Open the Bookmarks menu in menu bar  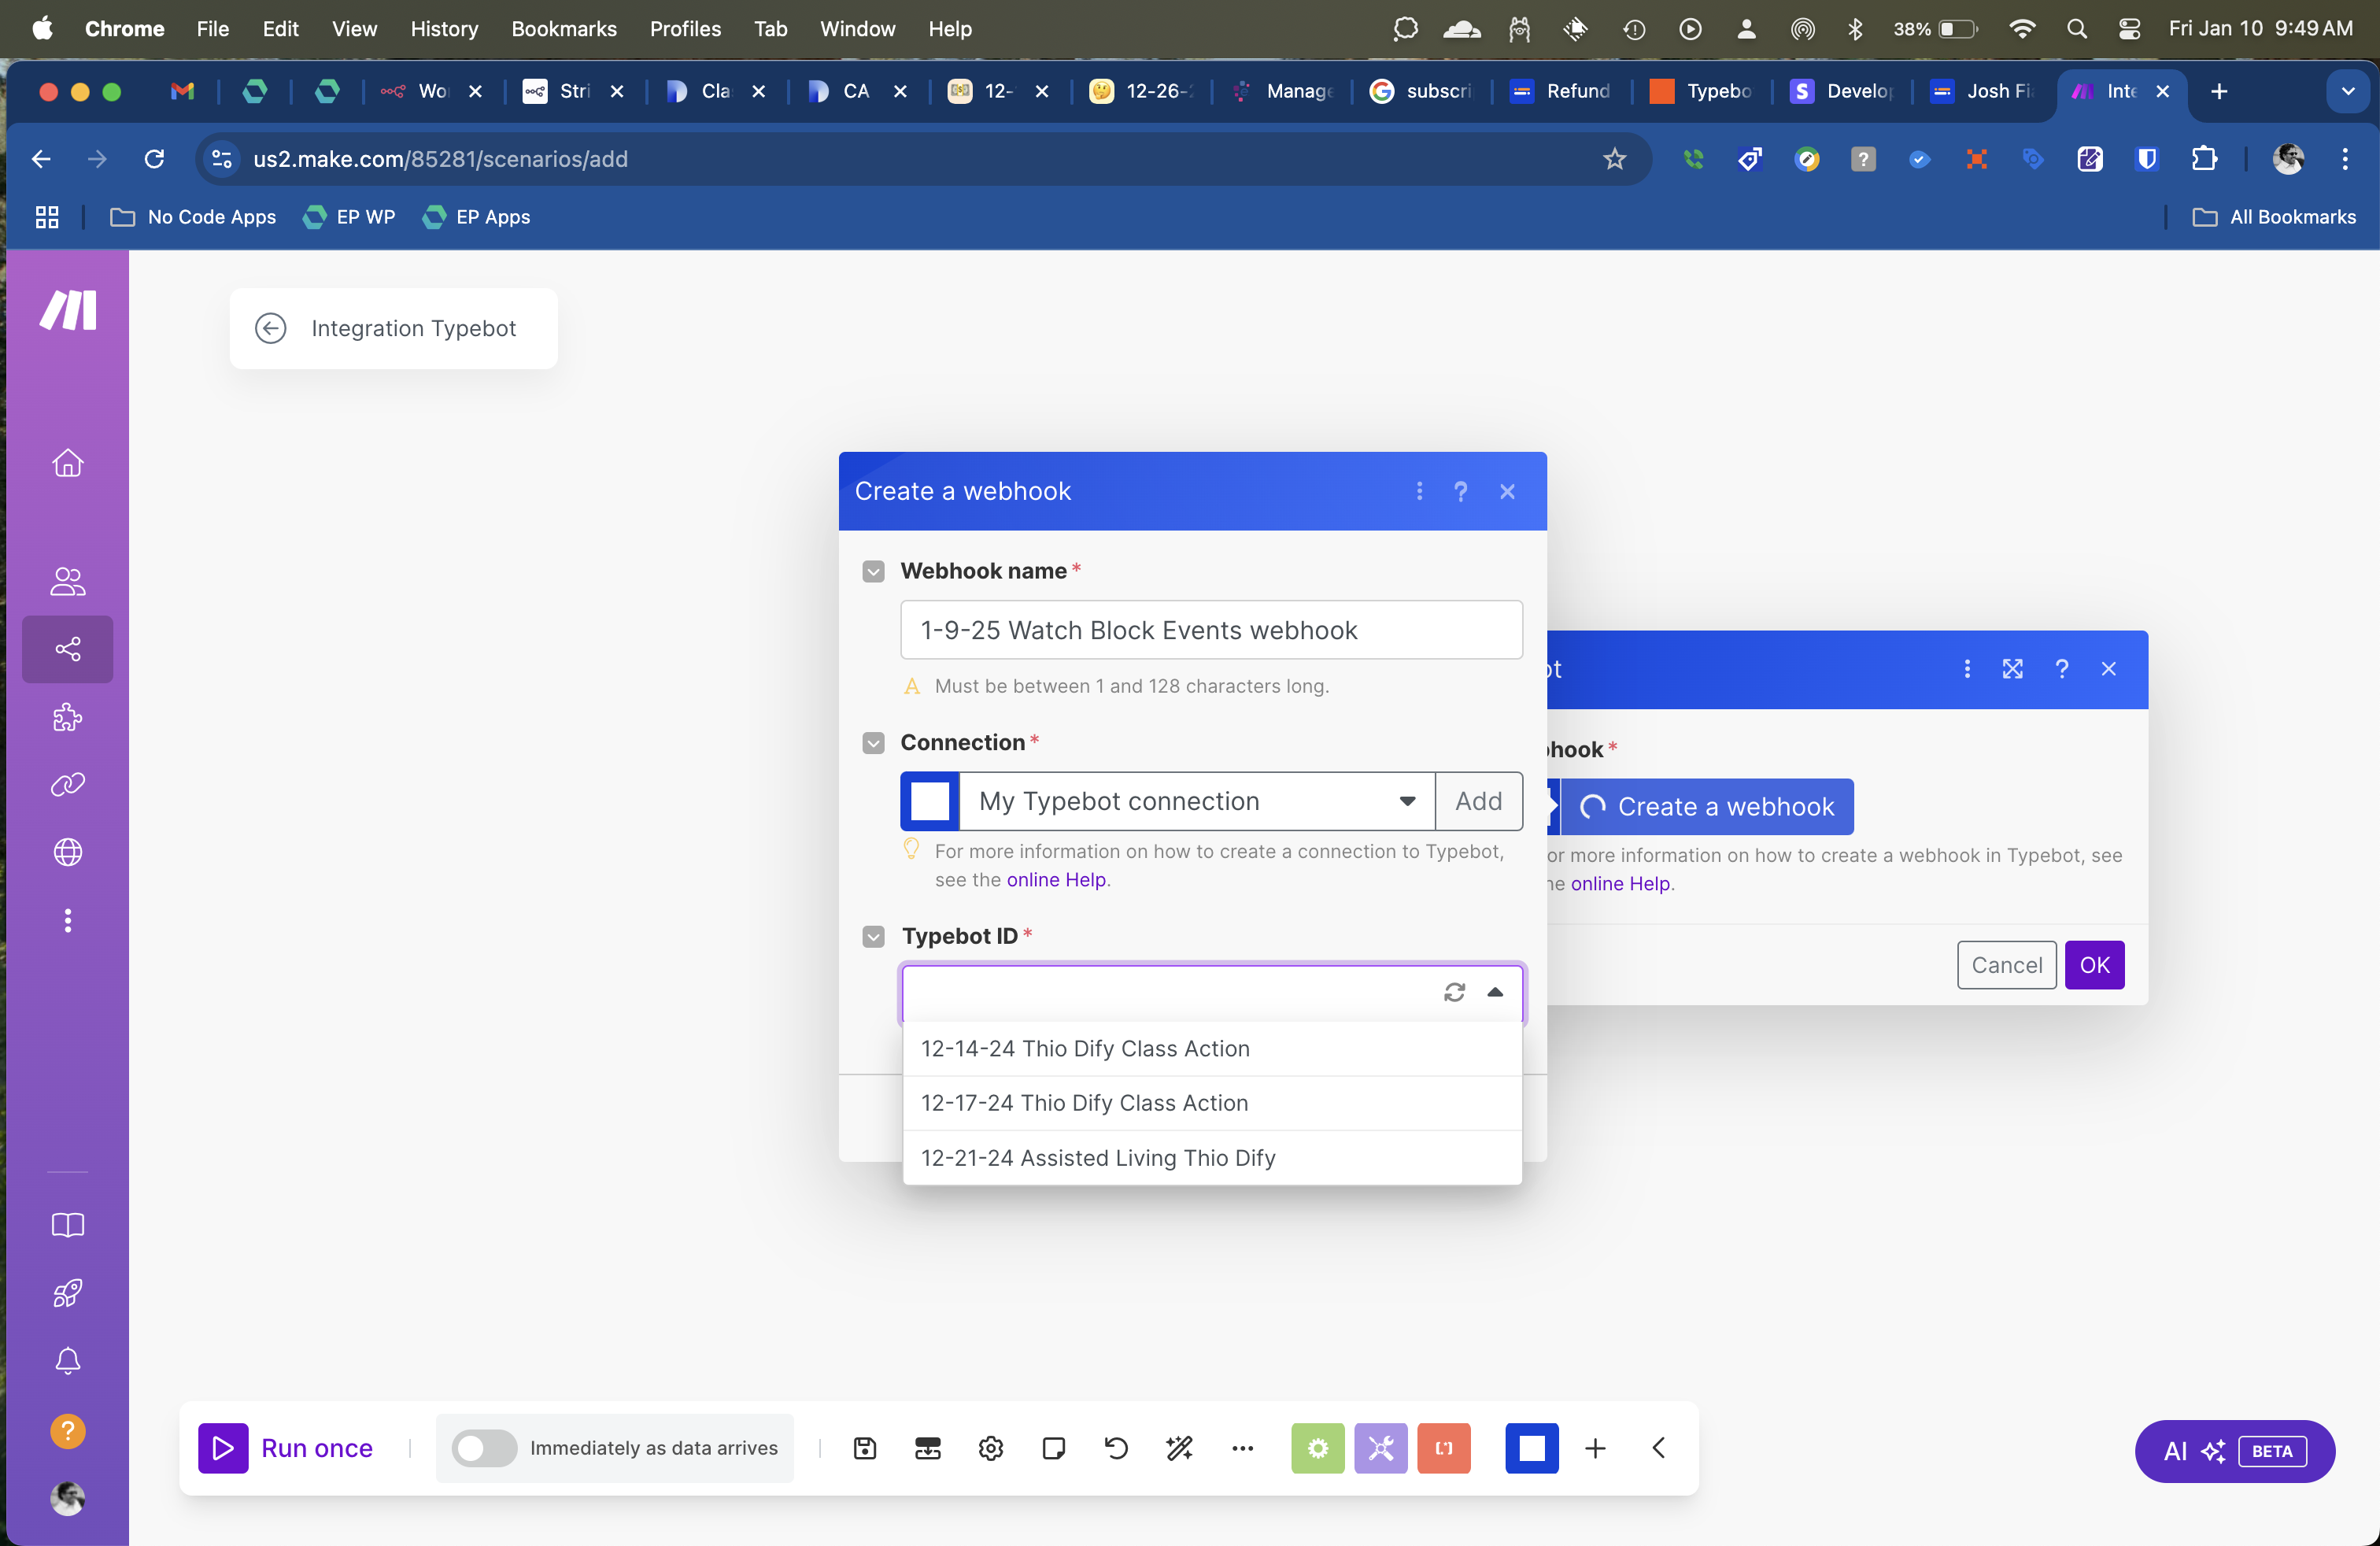click(563, 28)
